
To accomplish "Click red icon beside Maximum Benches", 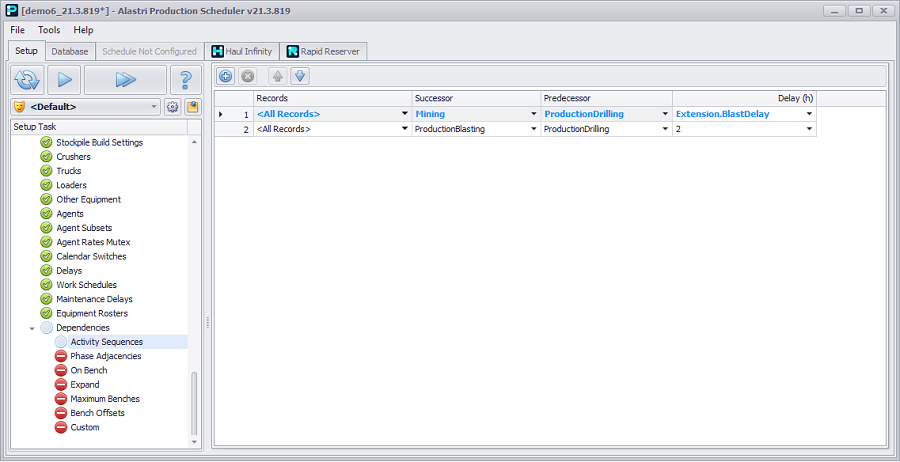I will (x=61, y=399).
